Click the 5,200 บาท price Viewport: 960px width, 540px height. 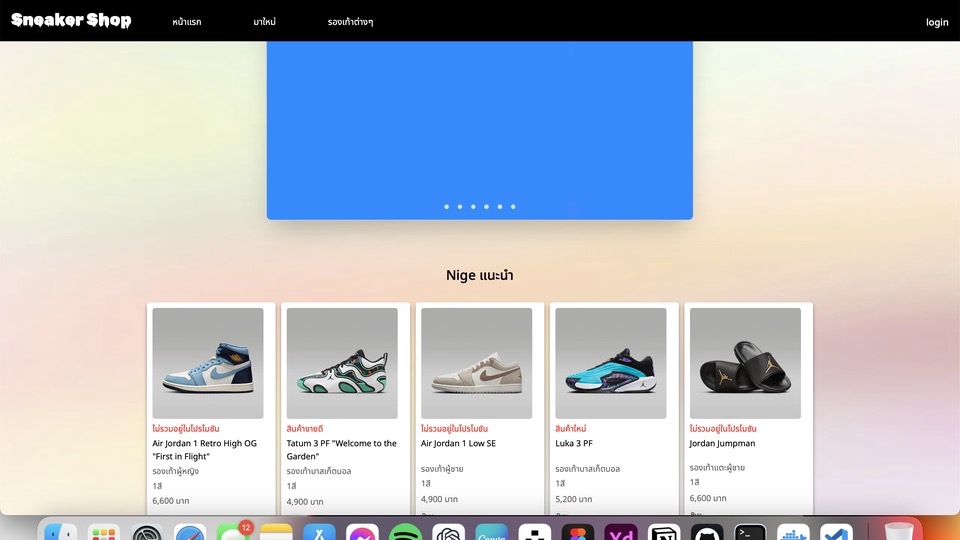[x=574, y=499]
